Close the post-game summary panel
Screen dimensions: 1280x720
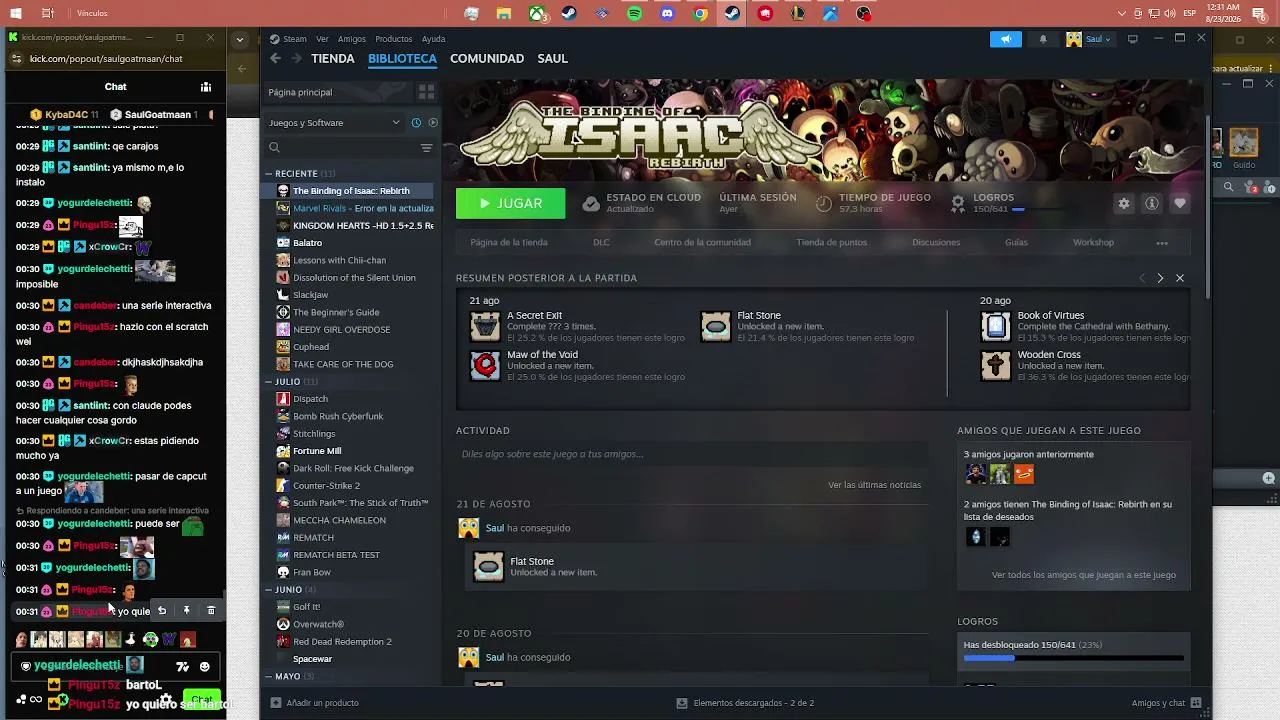click(x=1180, y=278)
